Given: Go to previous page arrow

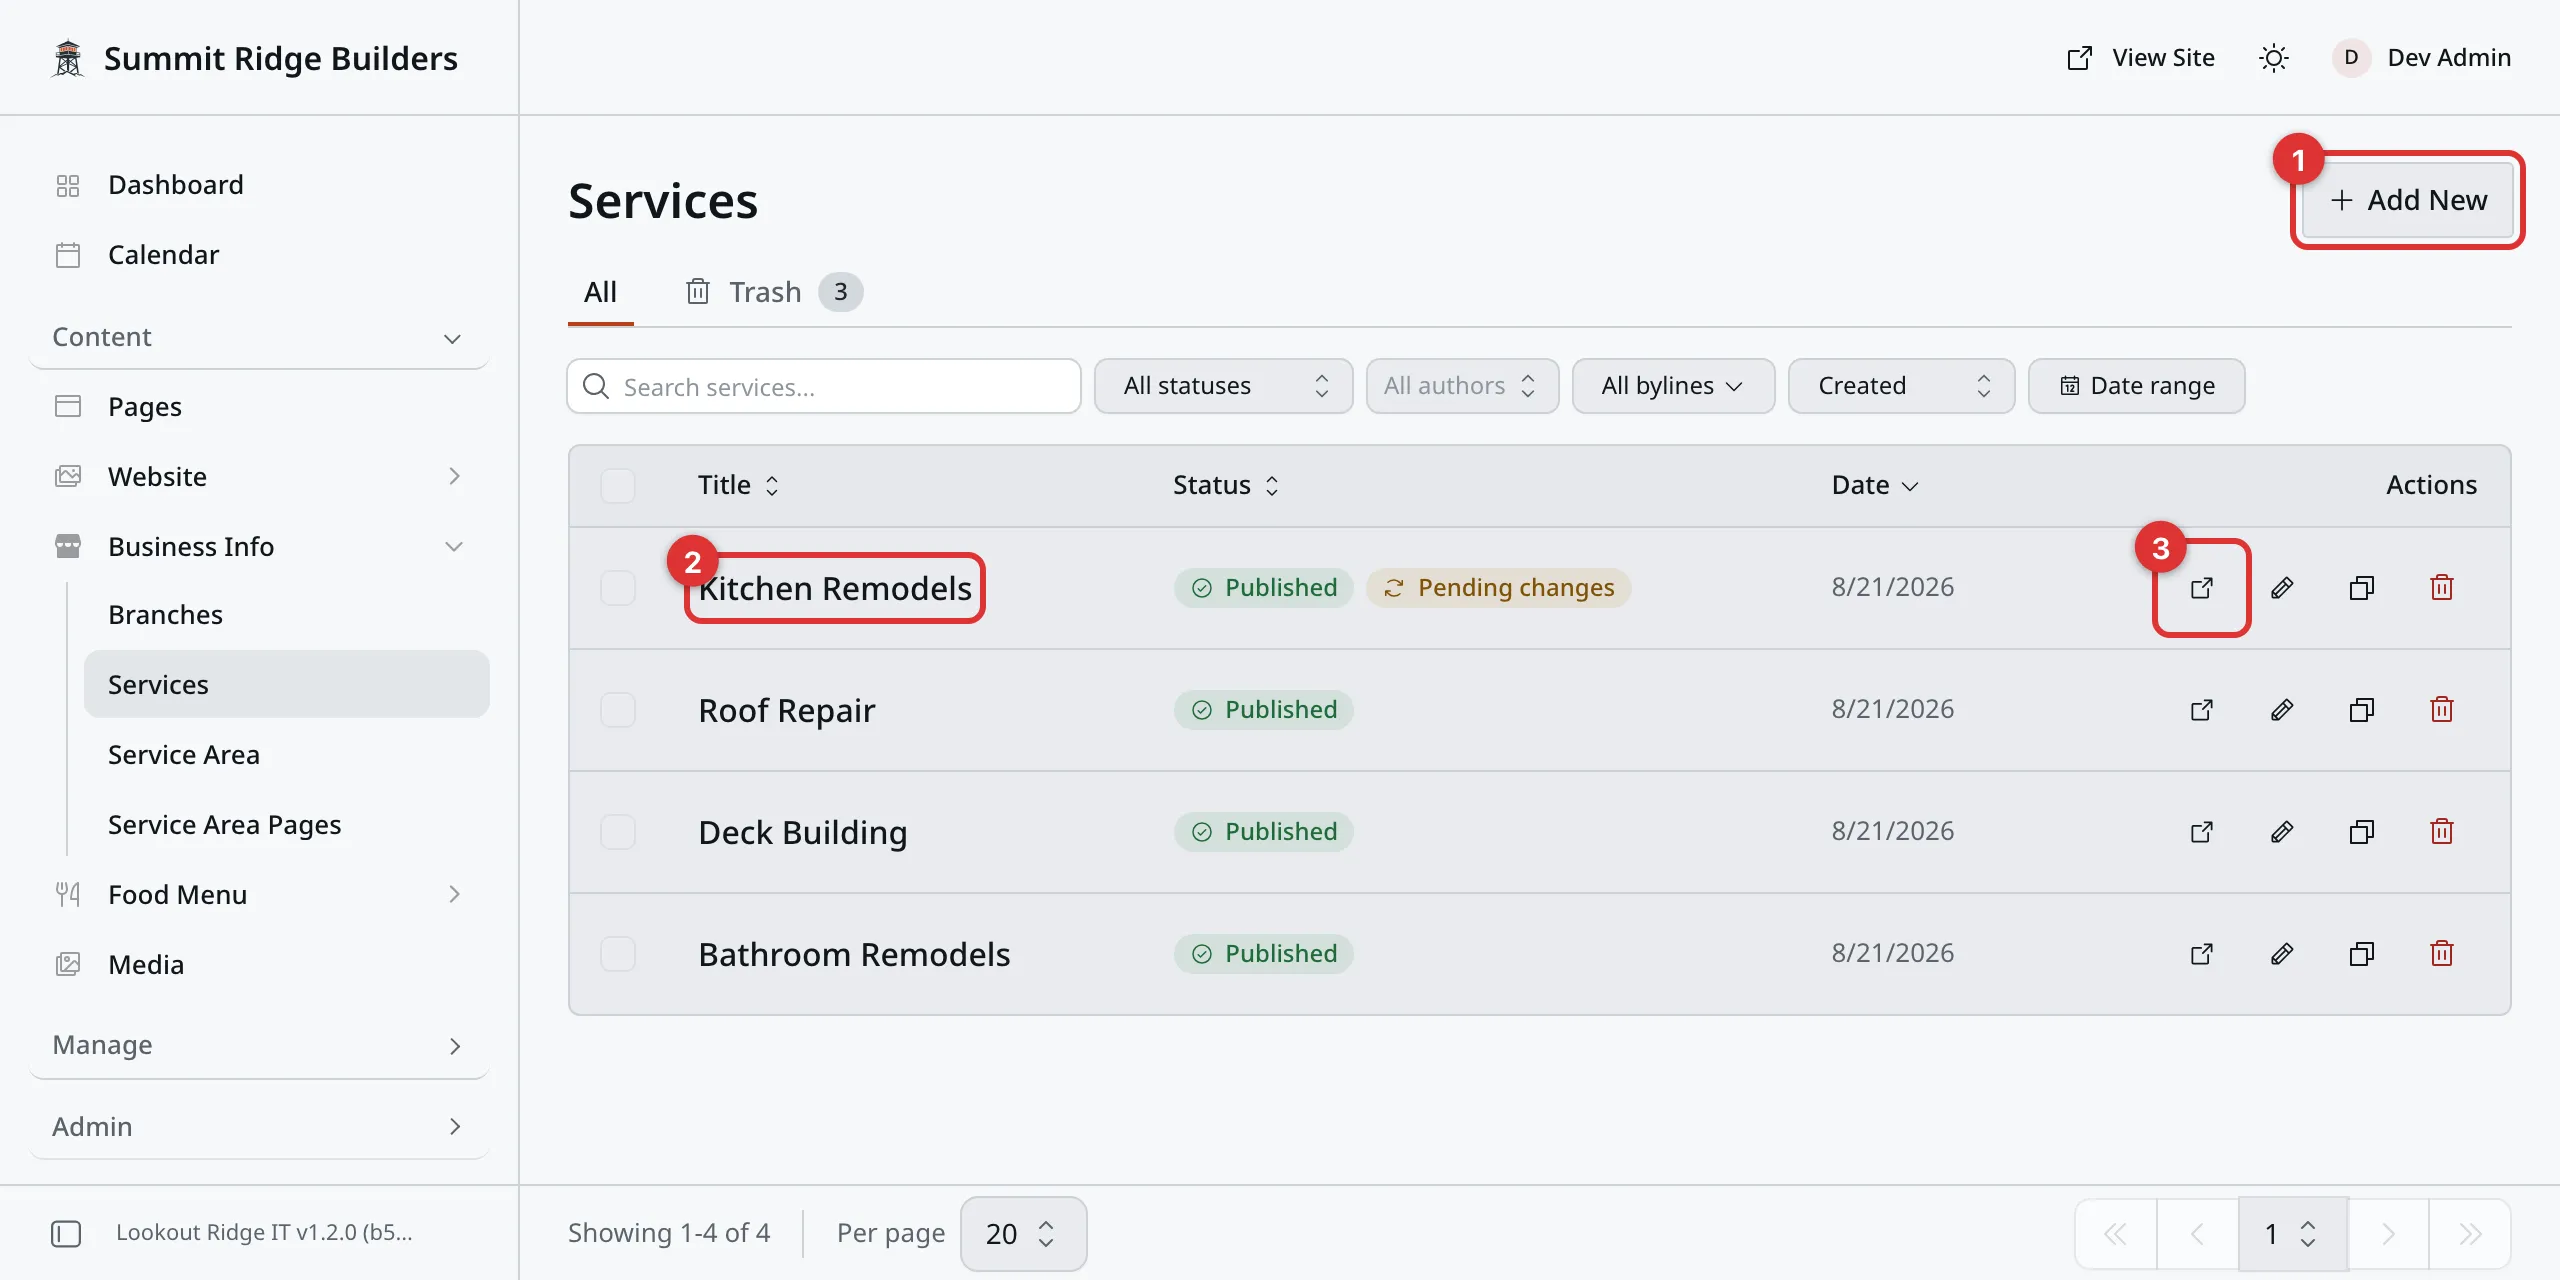Looking at the screenshot, I should [2197, 1234].
